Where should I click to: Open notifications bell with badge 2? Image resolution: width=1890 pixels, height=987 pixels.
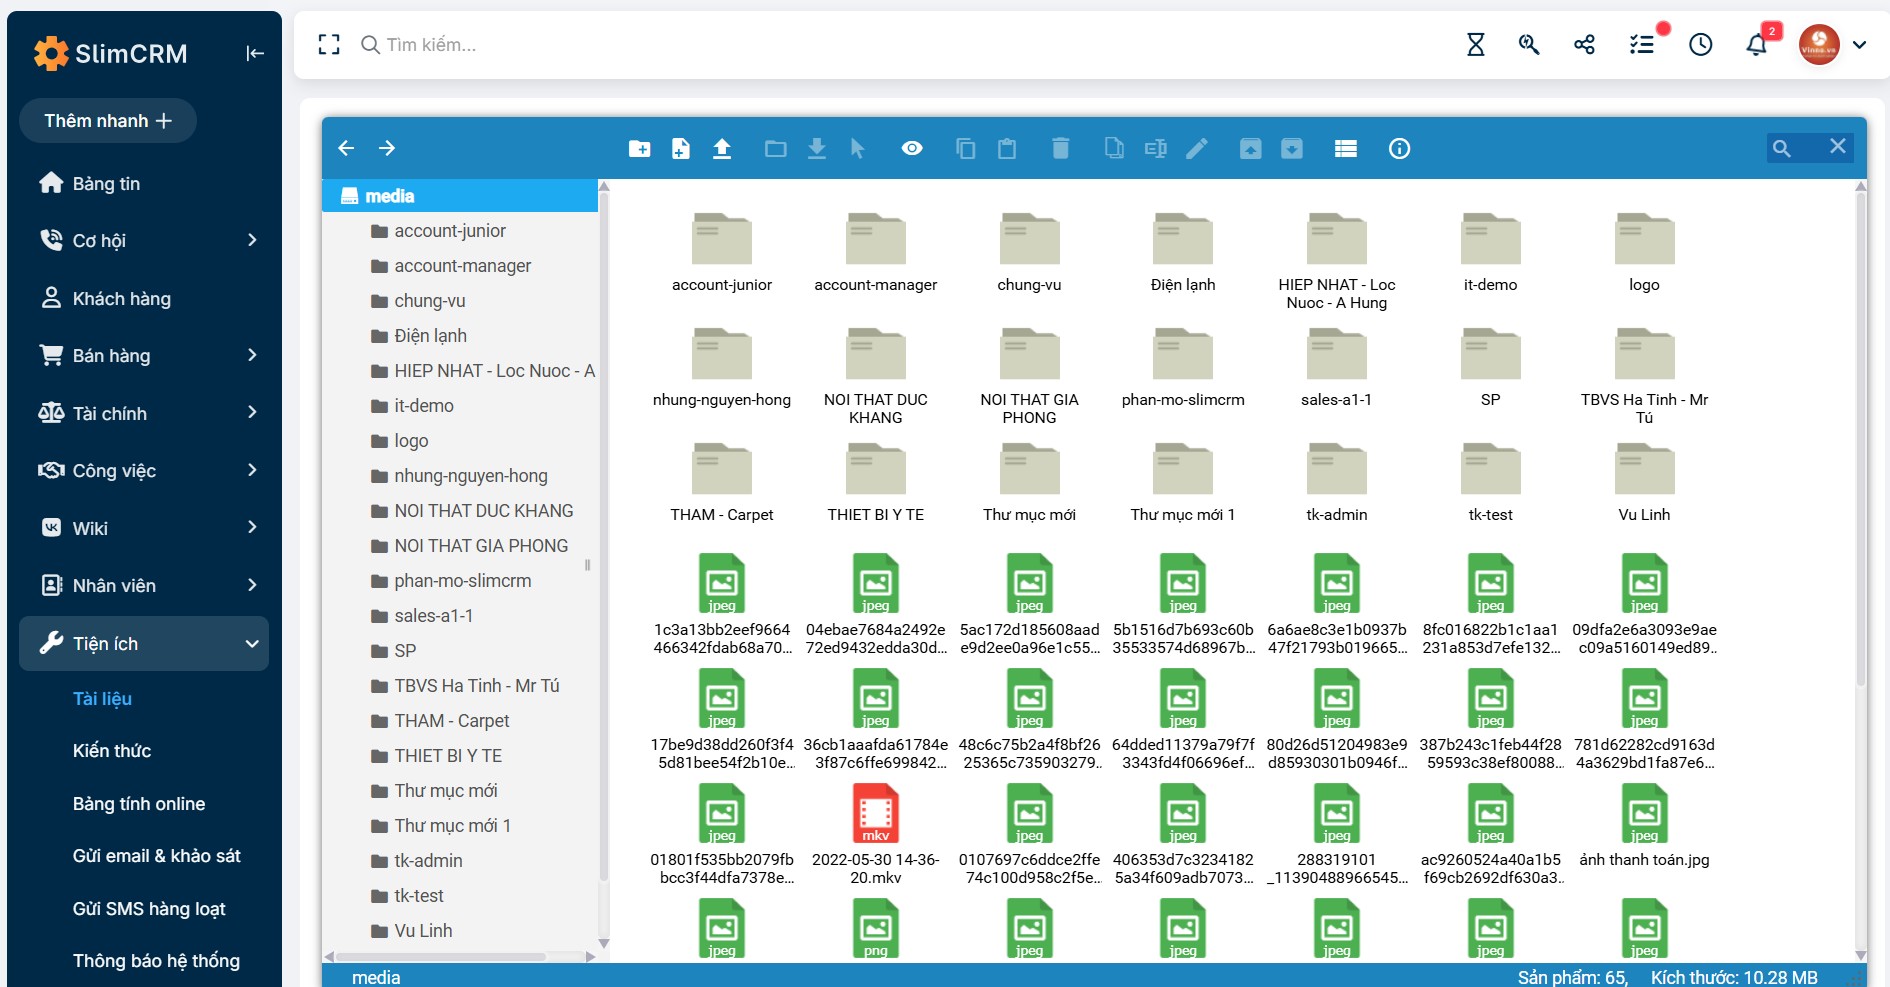coord(1757,44)
